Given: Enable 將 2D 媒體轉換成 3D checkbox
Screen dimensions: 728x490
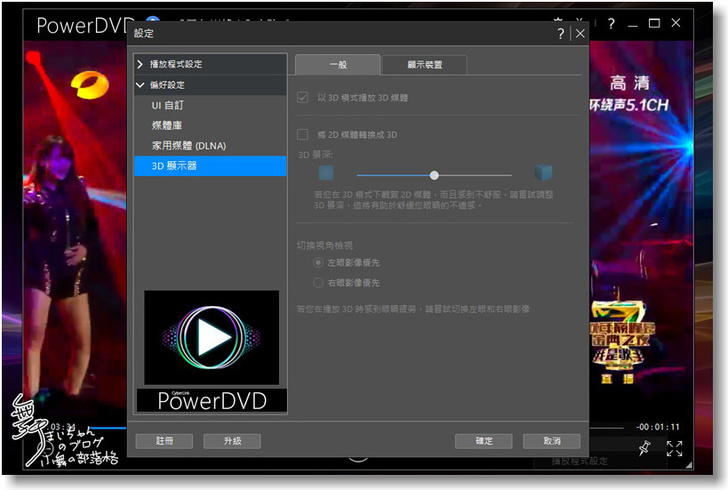Looking at the screenshot, I should click(303, 134).
